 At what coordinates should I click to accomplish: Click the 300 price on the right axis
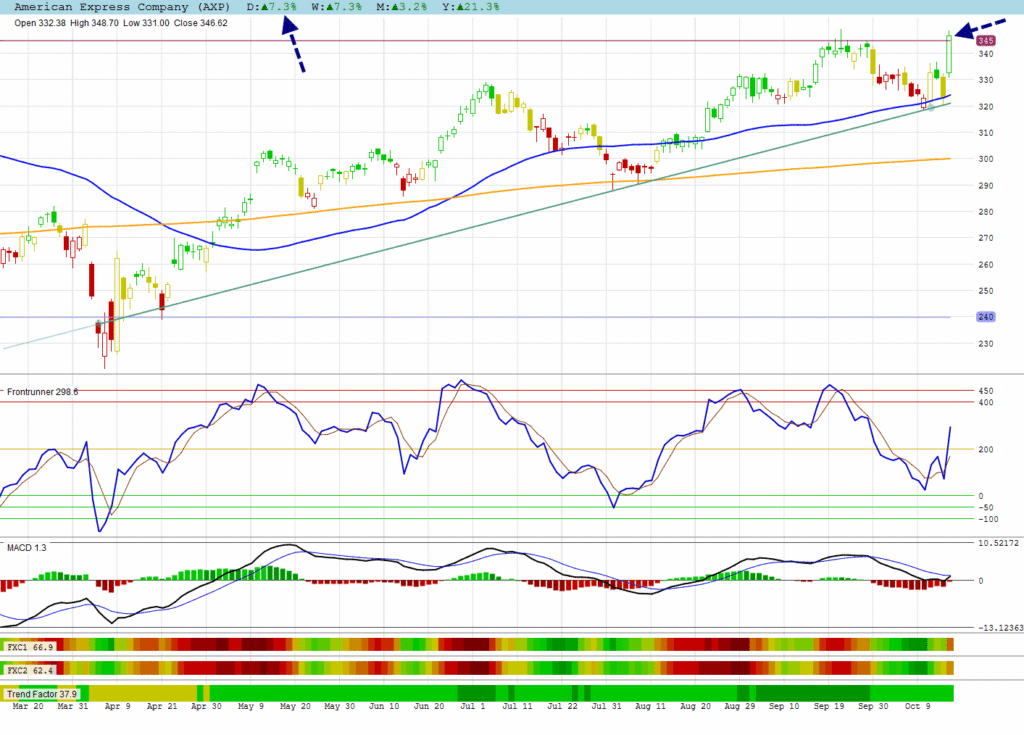pyautogui.click(x=986, y=159)
